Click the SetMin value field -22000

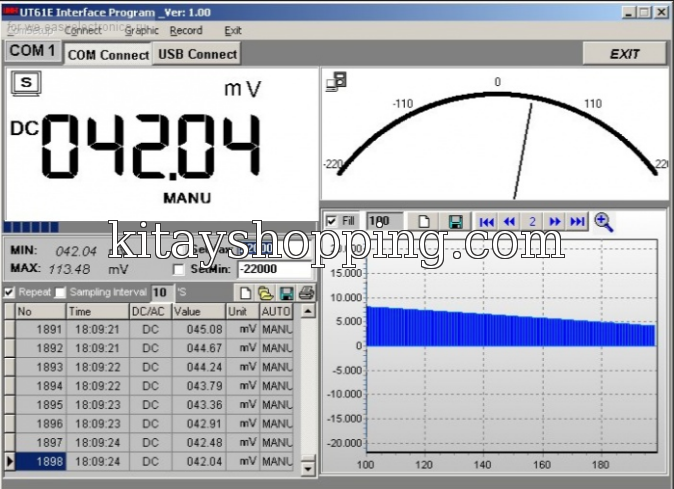pyautogui.click(x=274, y=269)
